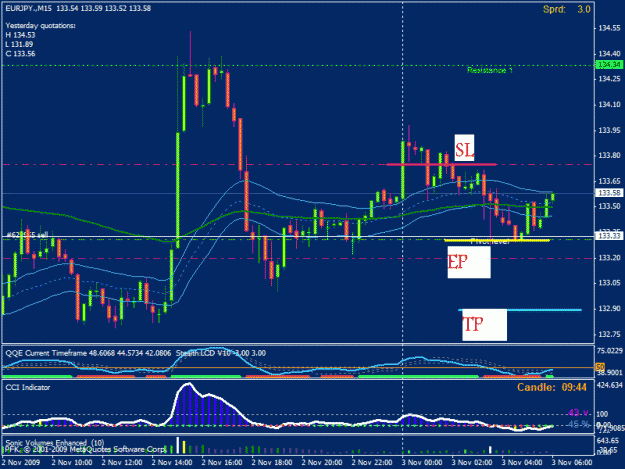Click the blue '45 %' readout

pos(579,424)
